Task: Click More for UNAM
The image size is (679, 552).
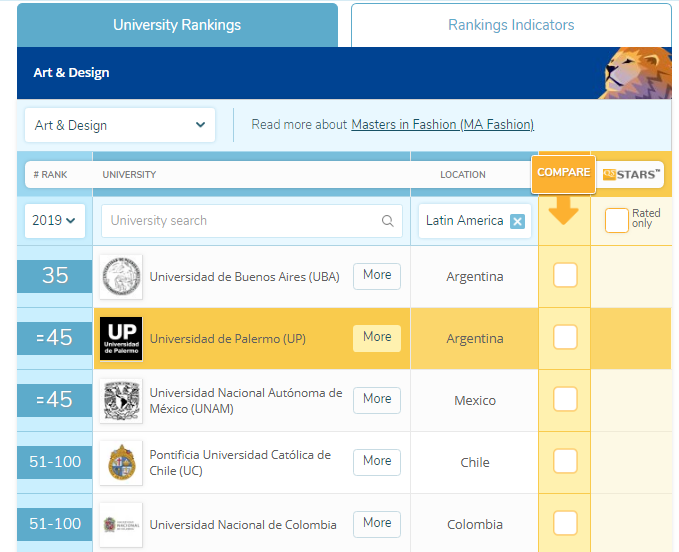Action: coord(377,400)
